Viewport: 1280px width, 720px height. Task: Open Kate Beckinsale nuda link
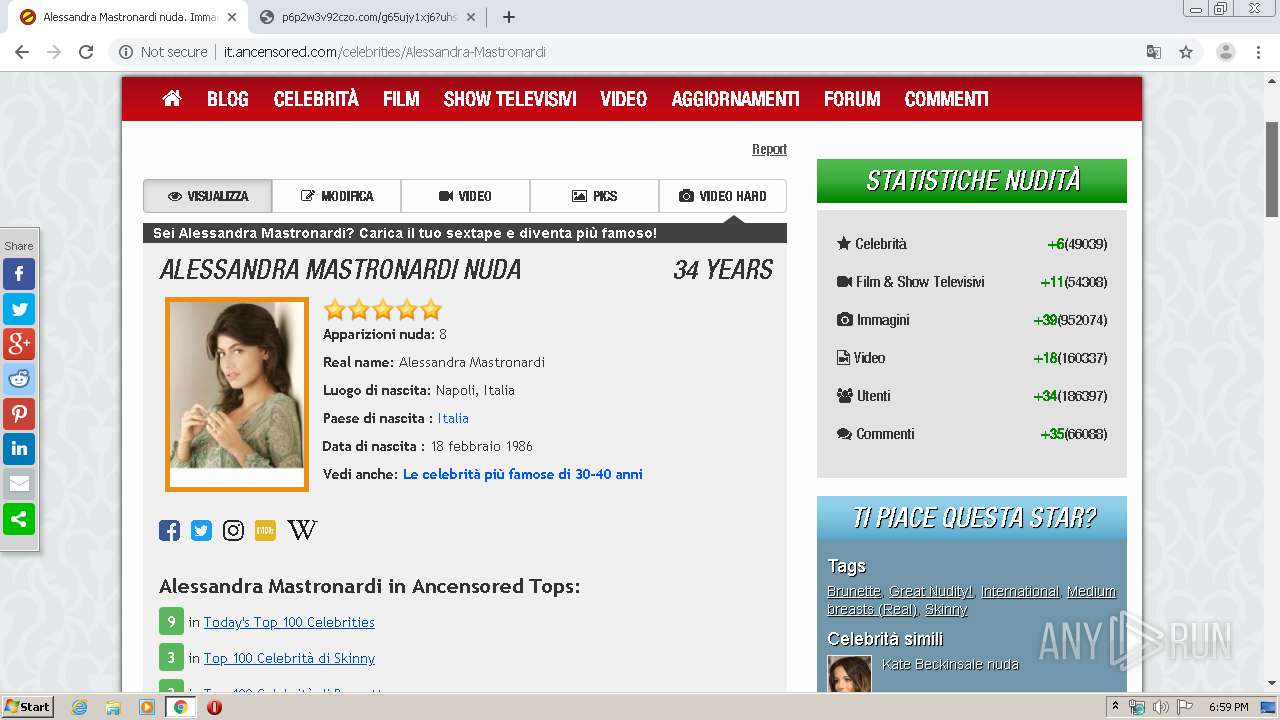pyautogui.click(x=950, y=664)
